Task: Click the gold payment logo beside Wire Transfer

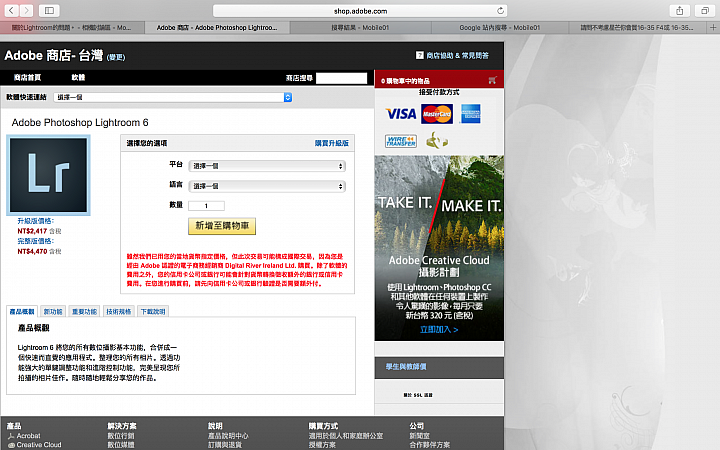Action: [437, 140]
